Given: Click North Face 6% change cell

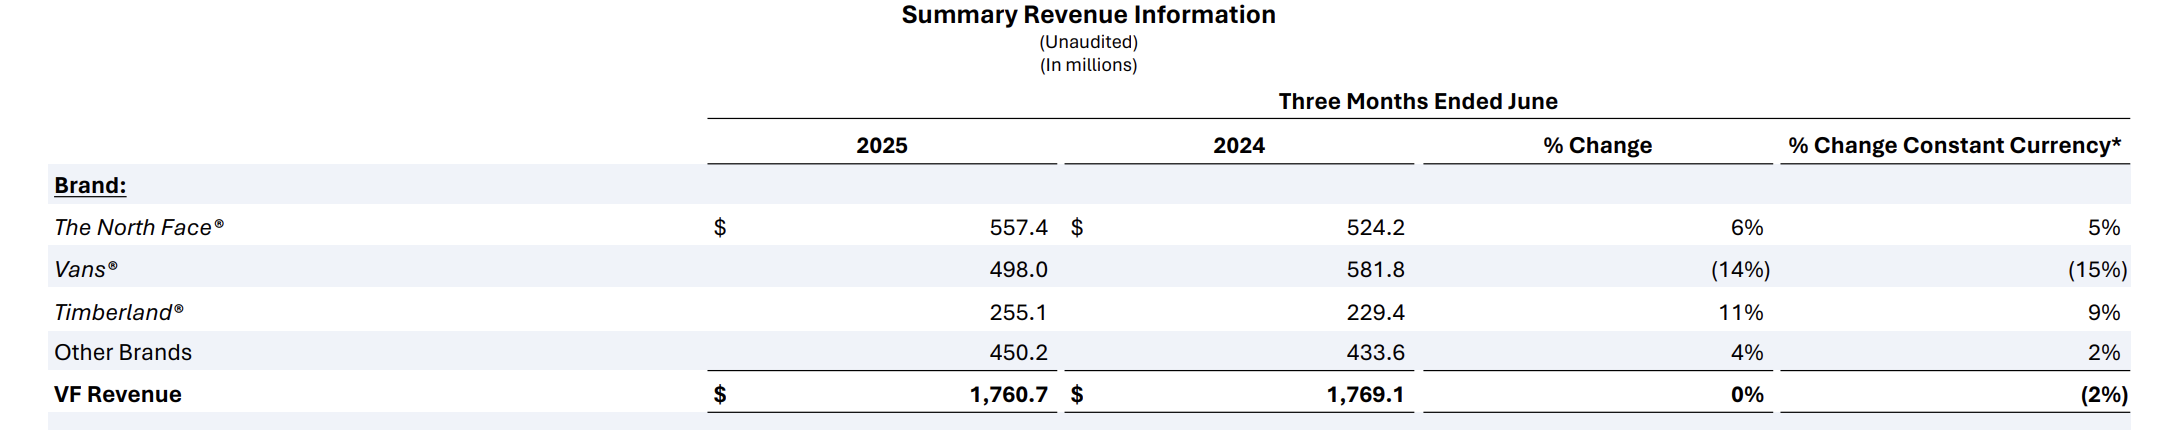Looking at the screenshot, I should tap(1747, 227).
